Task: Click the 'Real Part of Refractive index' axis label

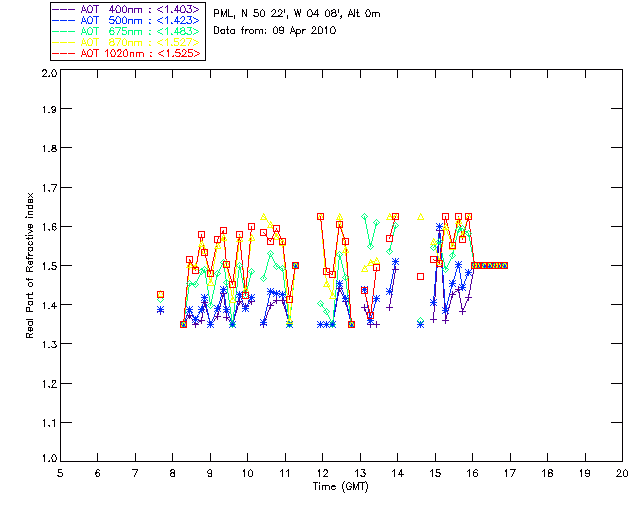Action: tap(30, 266)
